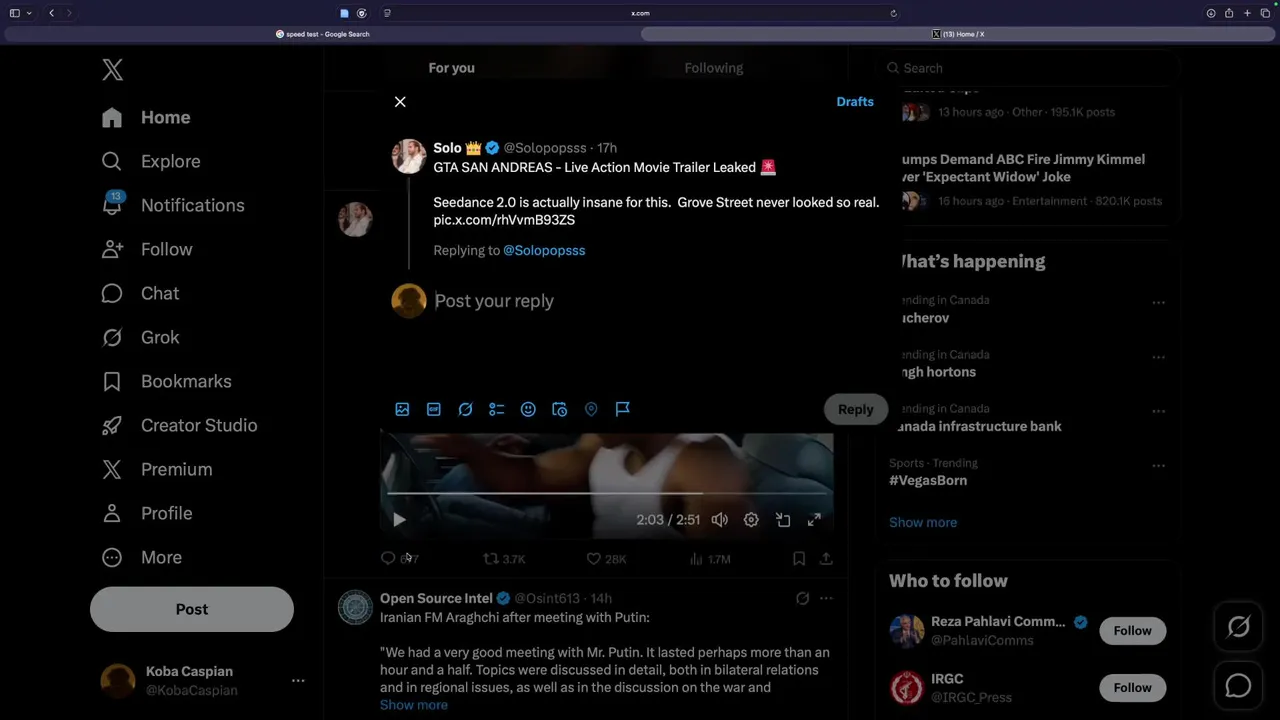Reload page in Safari address bar
1280x720 pixels.
click(x=893, y=13)
